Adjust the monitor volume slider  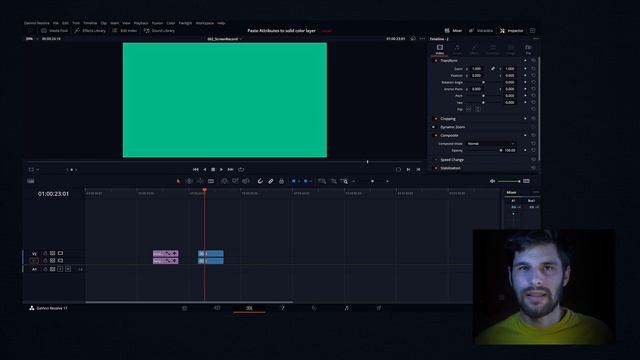(509, 181)
